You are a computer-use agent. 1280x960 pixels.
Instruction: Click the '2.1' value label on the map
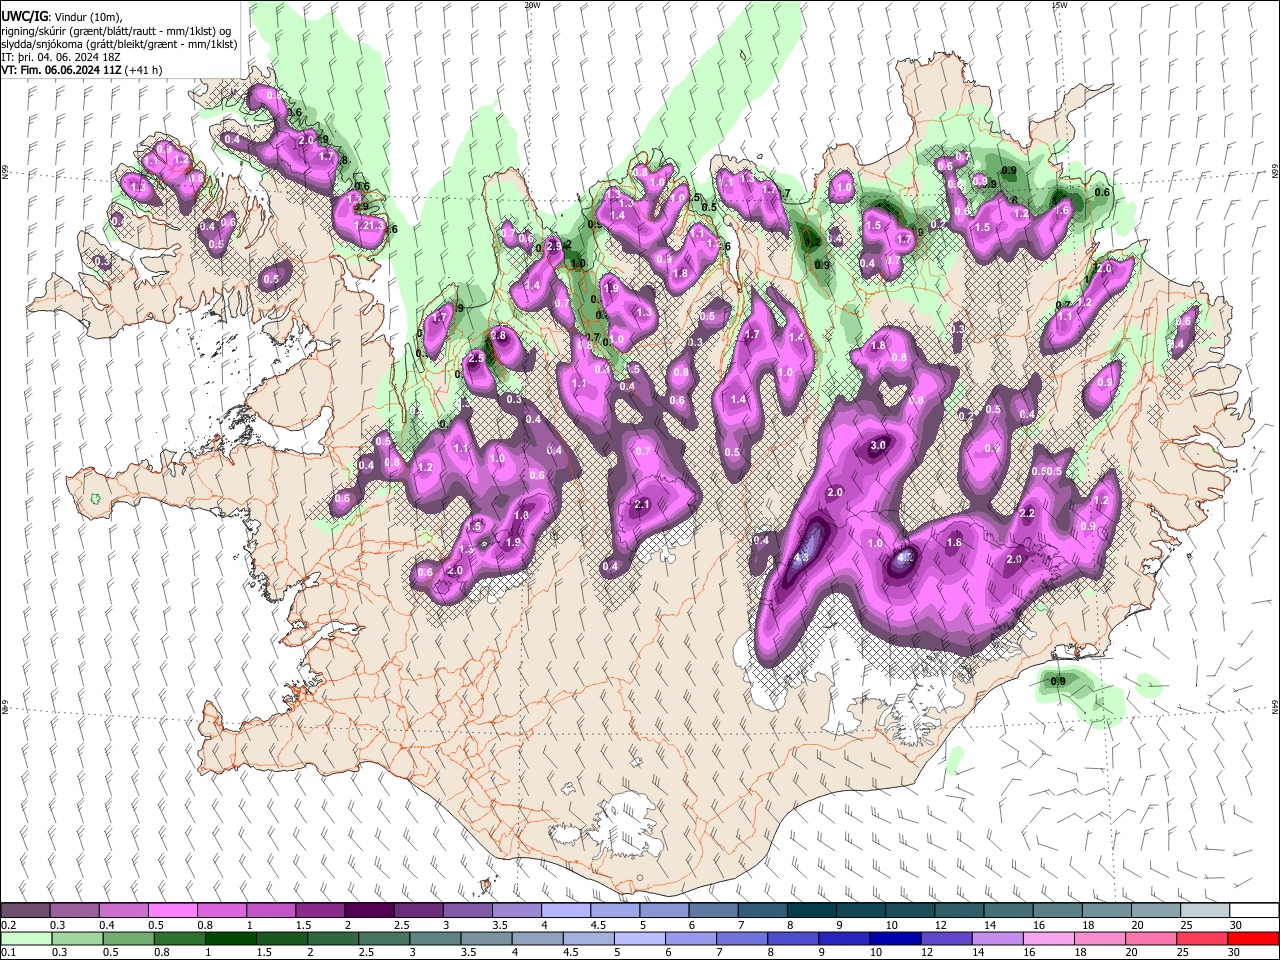642,504
